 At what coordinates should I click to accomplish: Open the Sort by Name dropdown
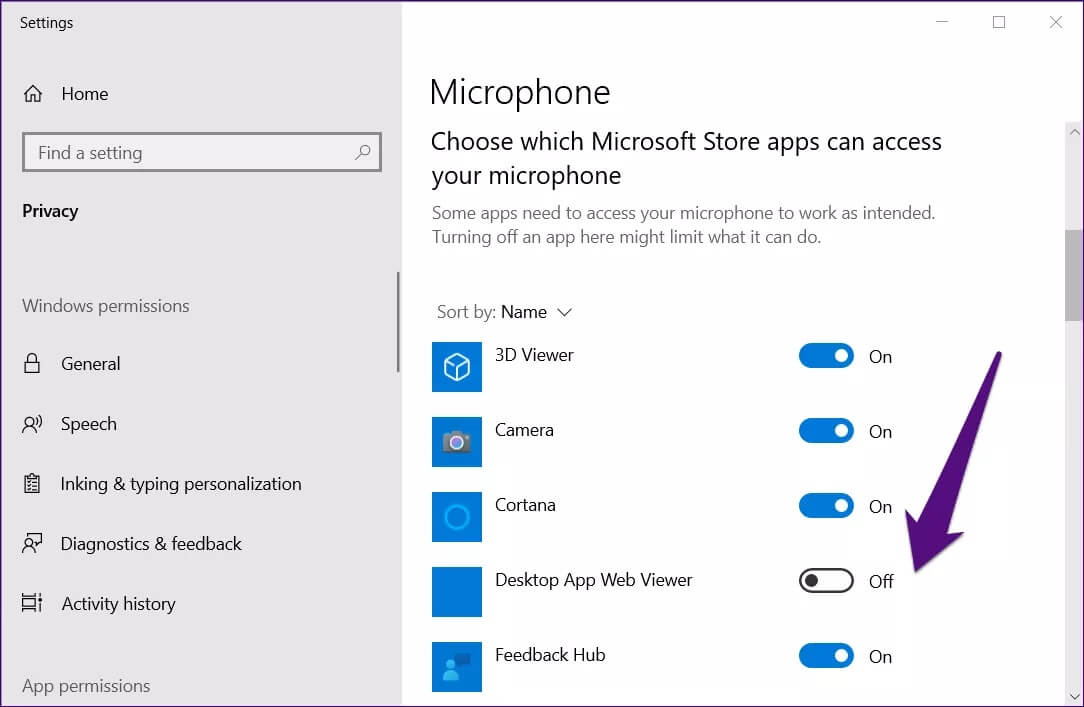(x=505, y=312)
